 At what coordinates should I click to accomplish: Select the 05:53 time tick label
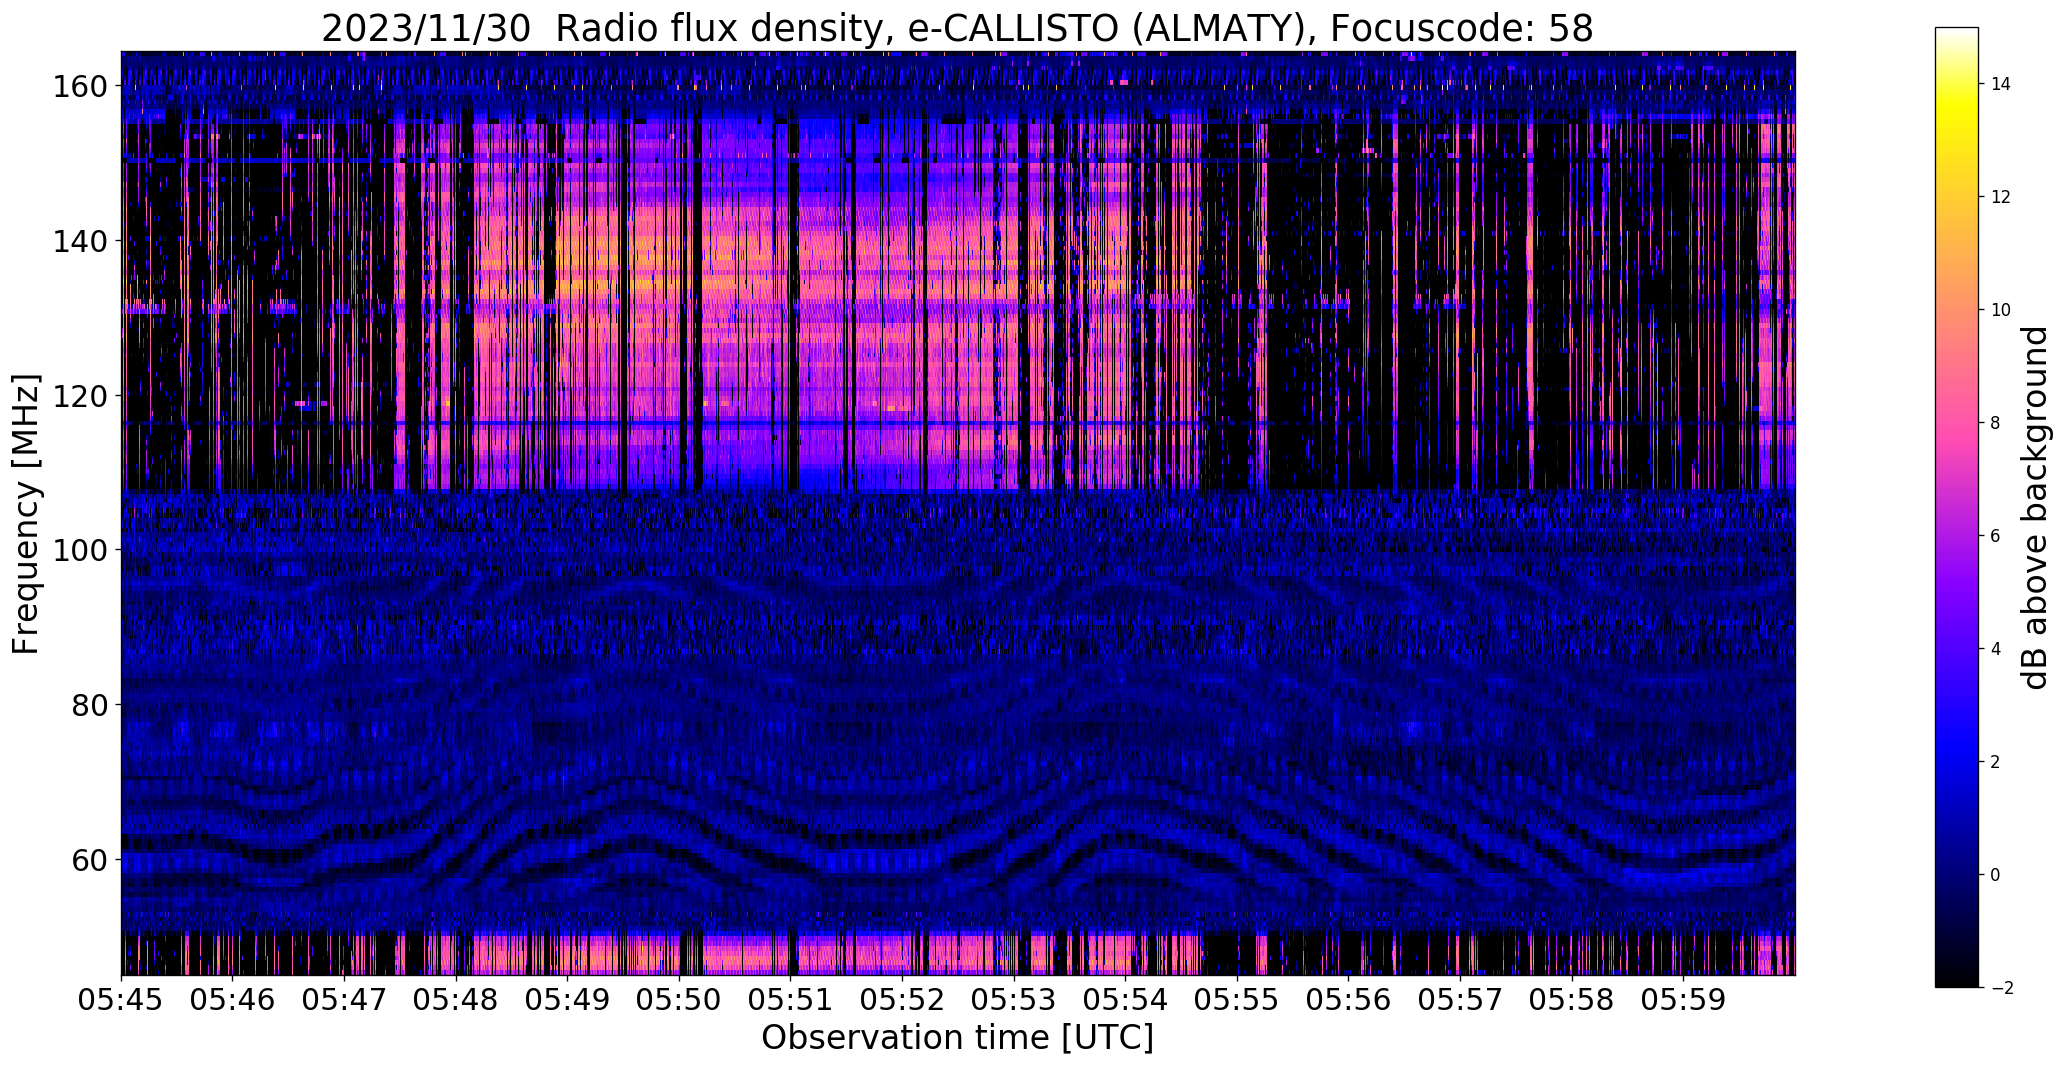coord(1014,1000)
